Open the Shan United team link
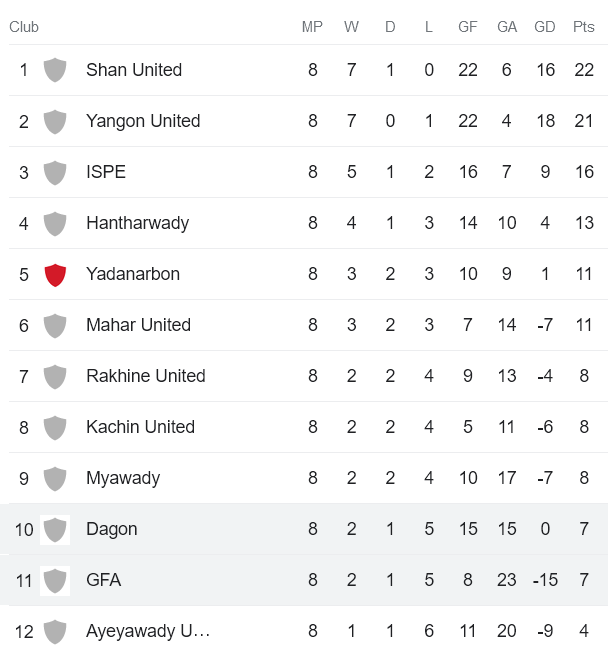The image size is (608, 662). coord(134,70)
